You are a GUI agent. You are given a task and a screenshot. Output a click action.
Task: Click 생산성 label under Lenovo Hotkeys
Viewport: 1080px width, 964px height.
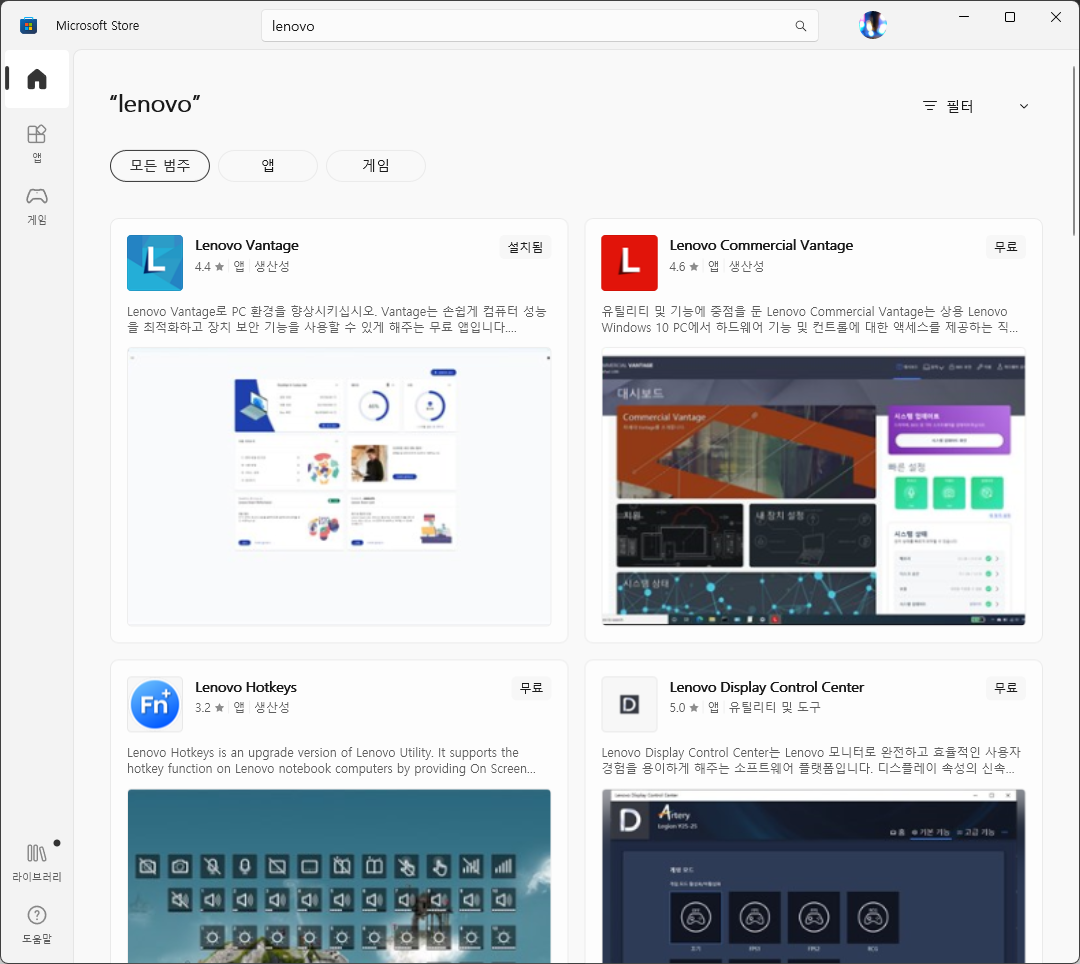point(272,707)
